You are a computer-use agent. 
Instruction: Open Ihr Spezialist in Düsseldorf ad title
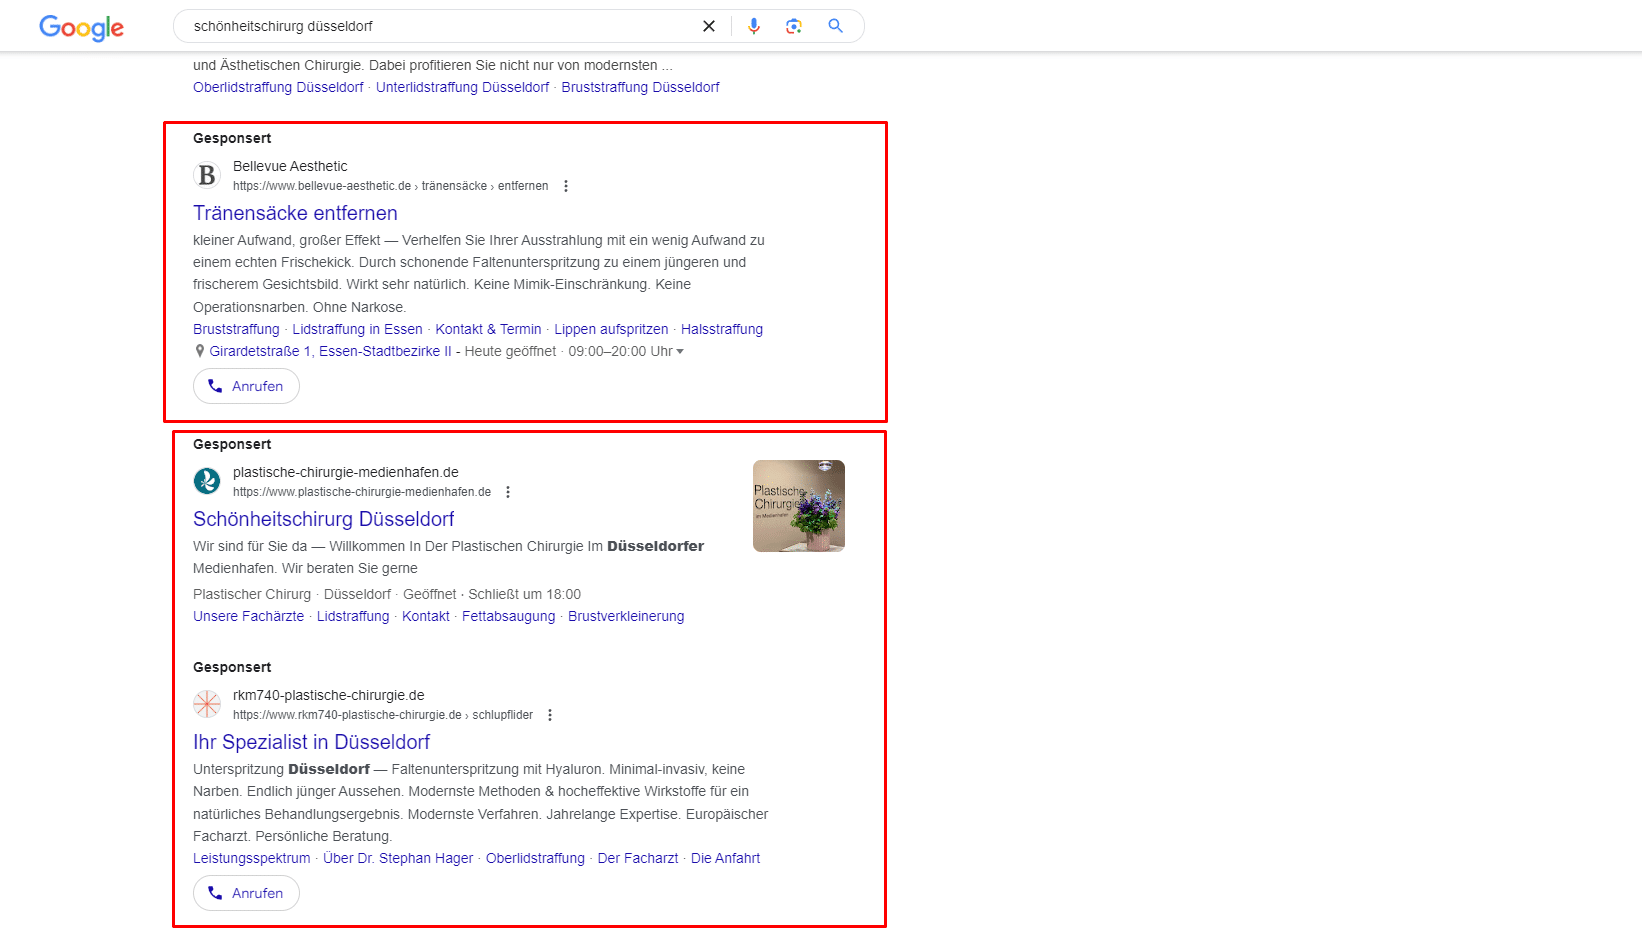(x=311, y=742)
